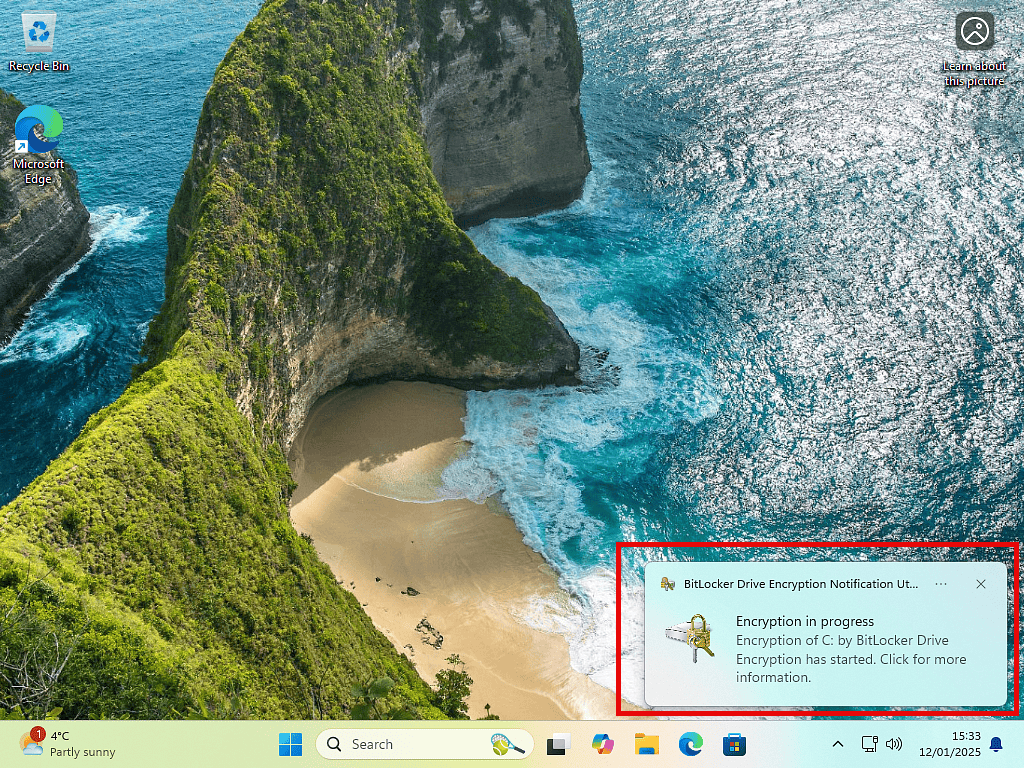Image resolution: width=1024 pixels, height=768 pixels.
Task: Open Microsoft Store from the taskbar
Action: pyautogui.click(x=735, y=744)
